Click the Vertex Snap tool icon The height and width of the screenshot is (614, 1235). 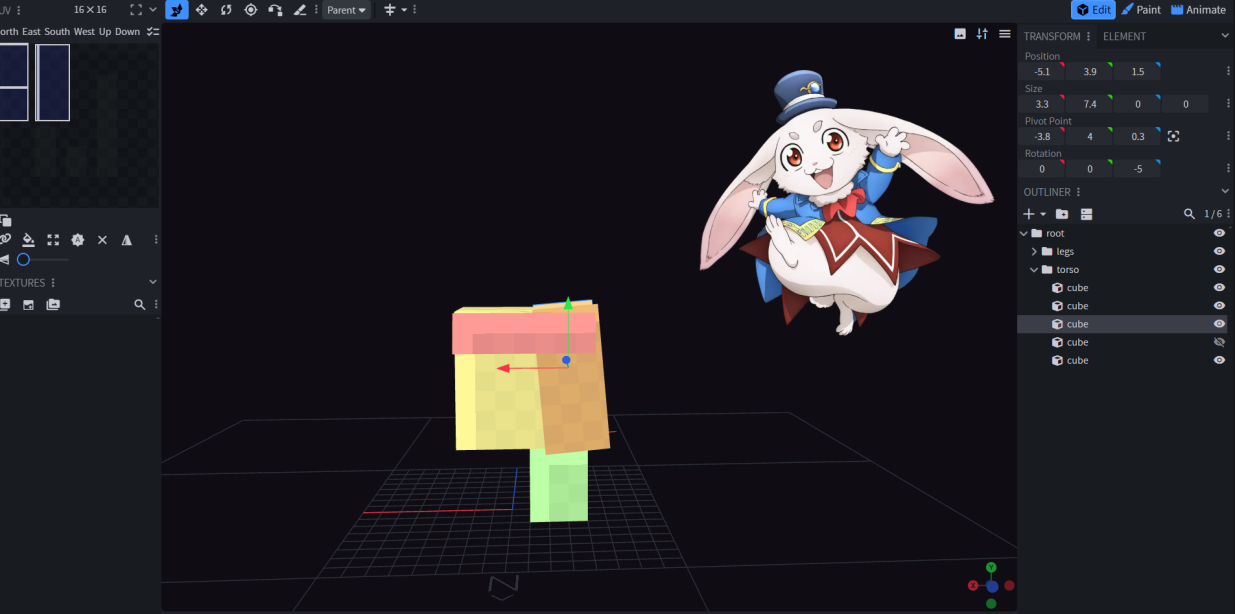tap(275, 10)
